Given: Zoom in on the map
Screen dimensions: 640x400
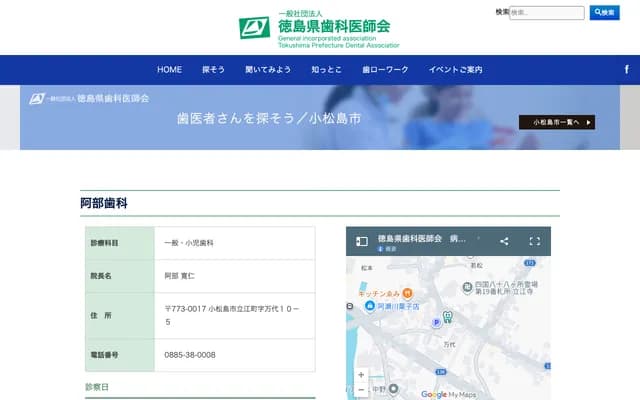Looking at the screenshot, I should point(361,375).
